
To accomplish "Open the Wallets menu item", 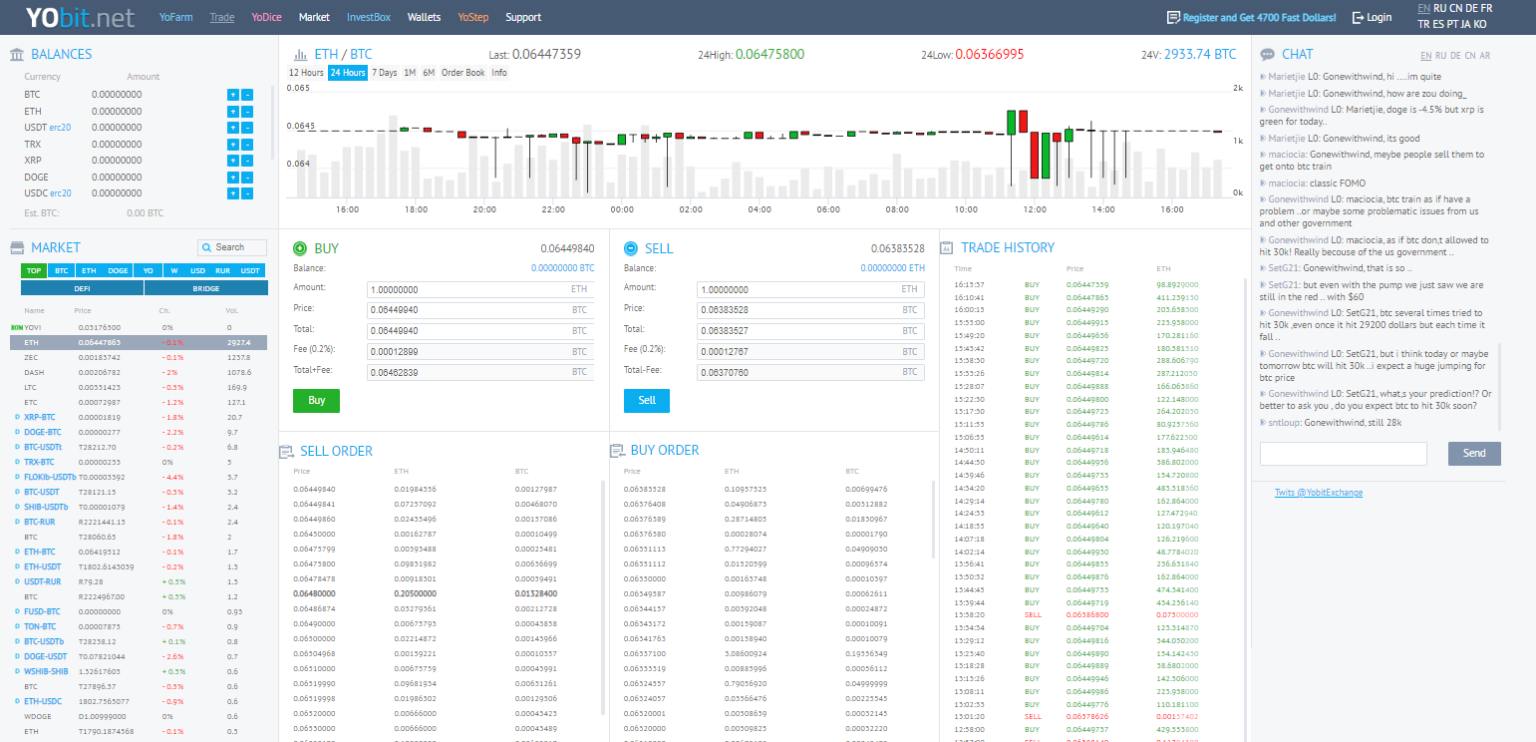I will 424,17.
